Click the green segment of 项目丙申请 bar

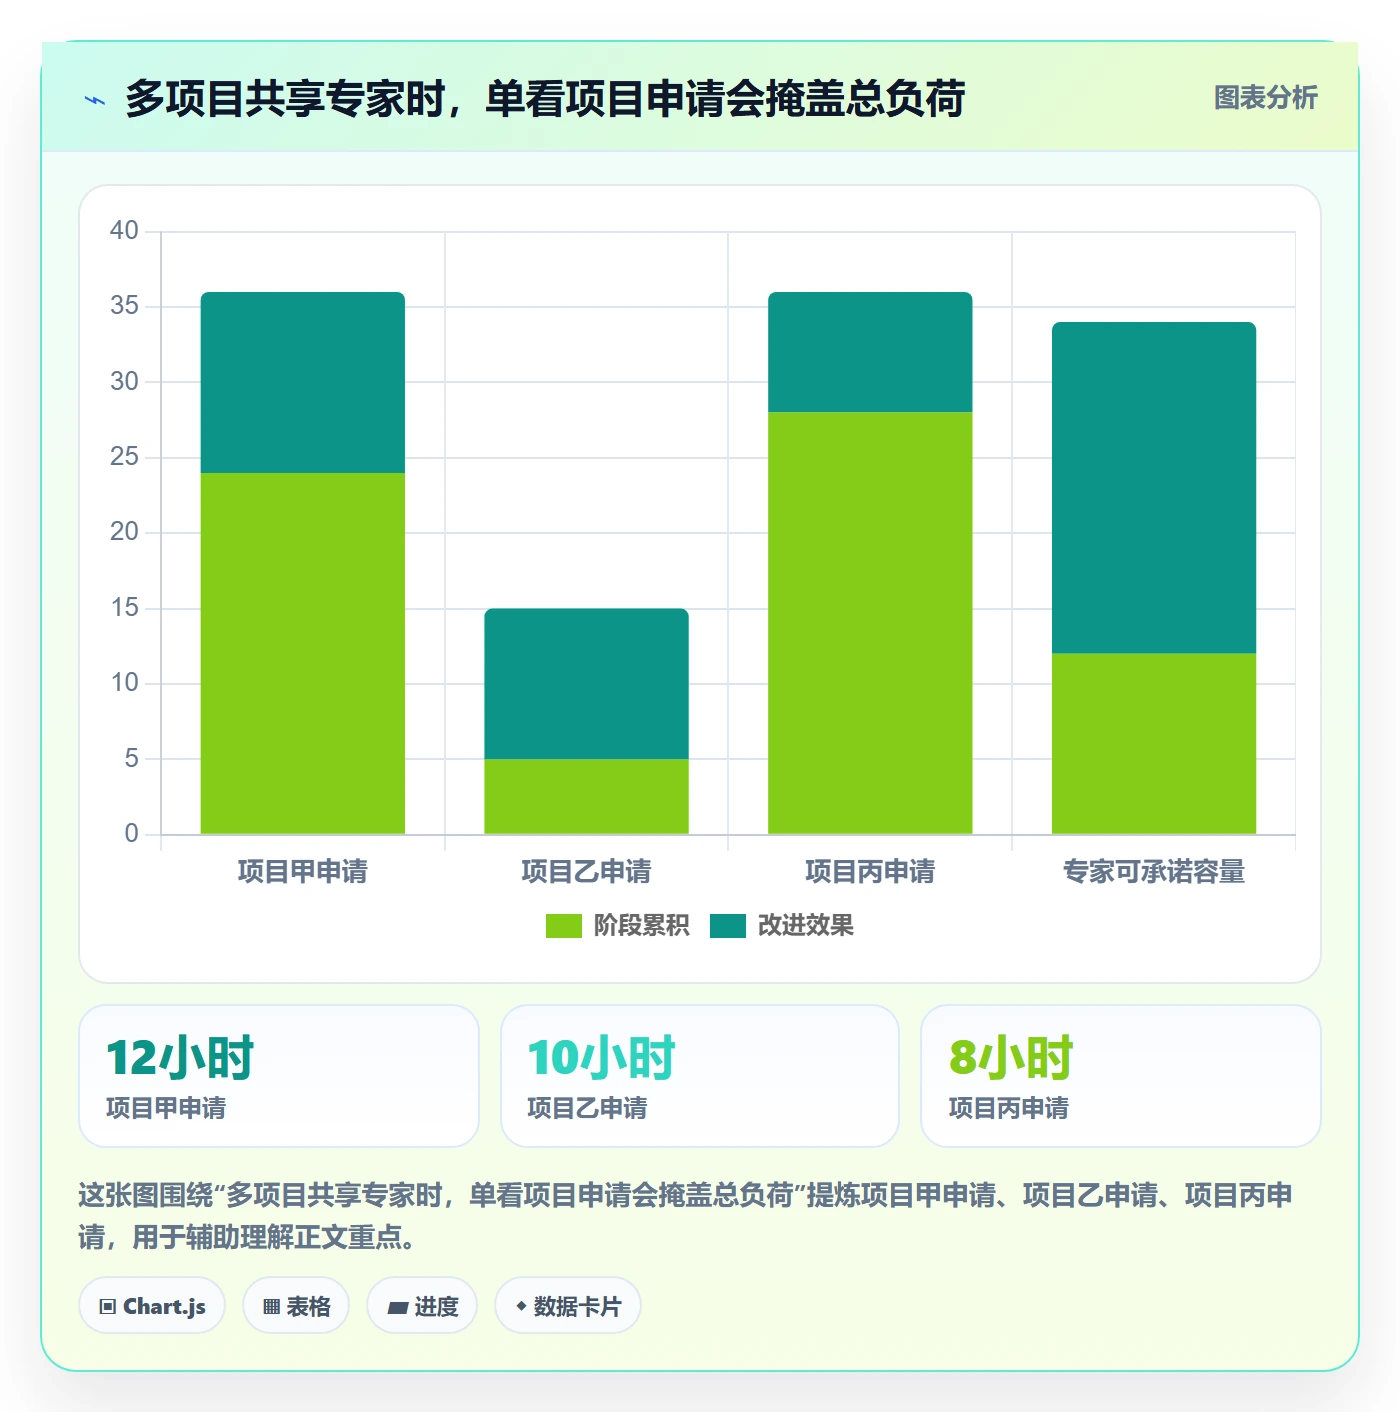coord(870,623)
